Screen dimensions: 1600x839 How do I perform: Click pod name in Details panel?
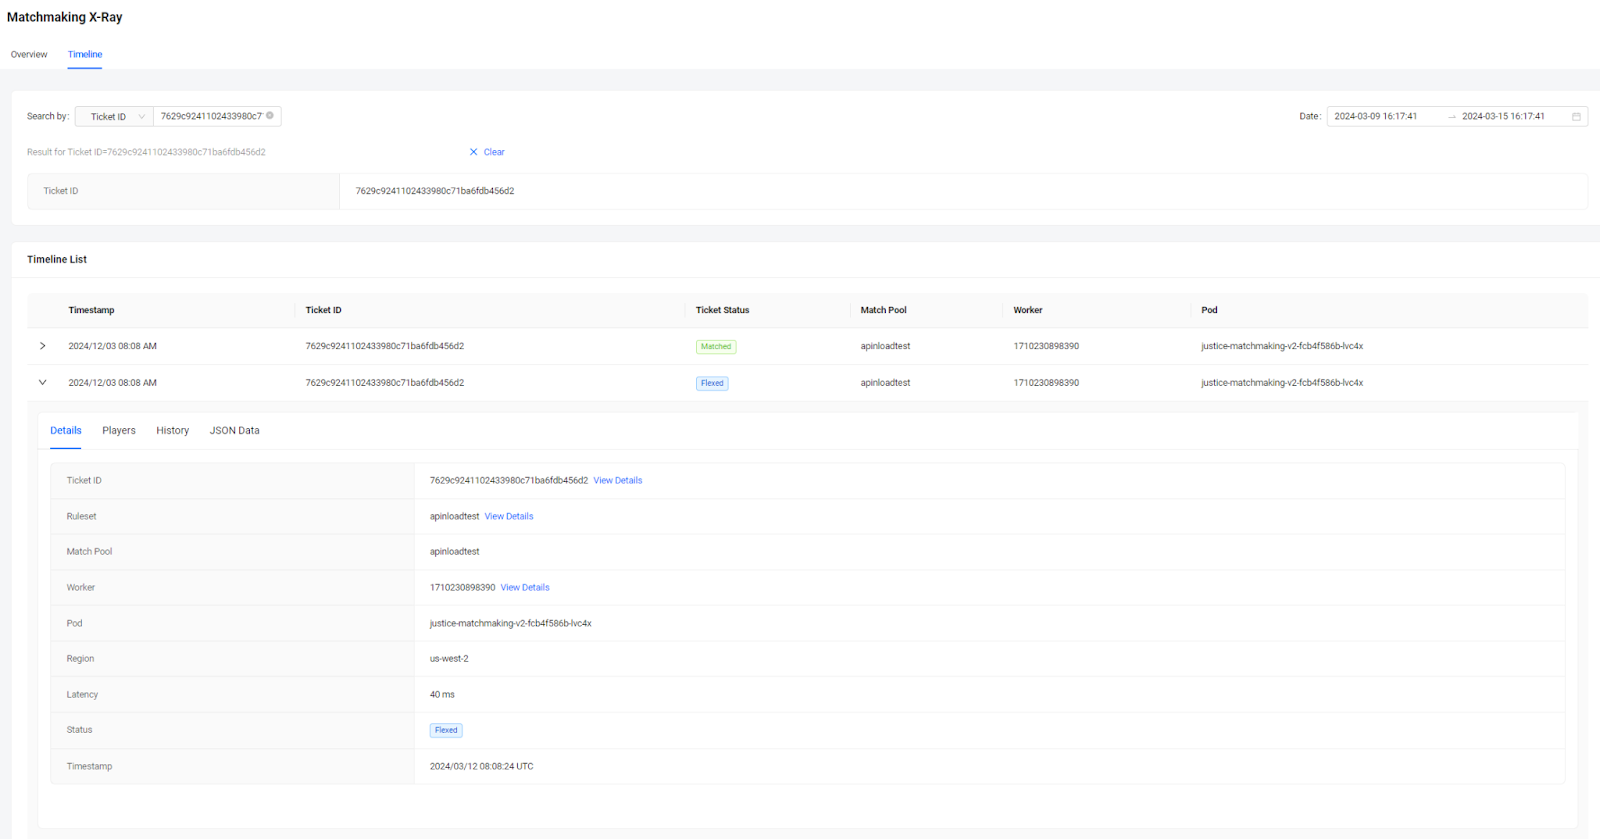[511, 624]
